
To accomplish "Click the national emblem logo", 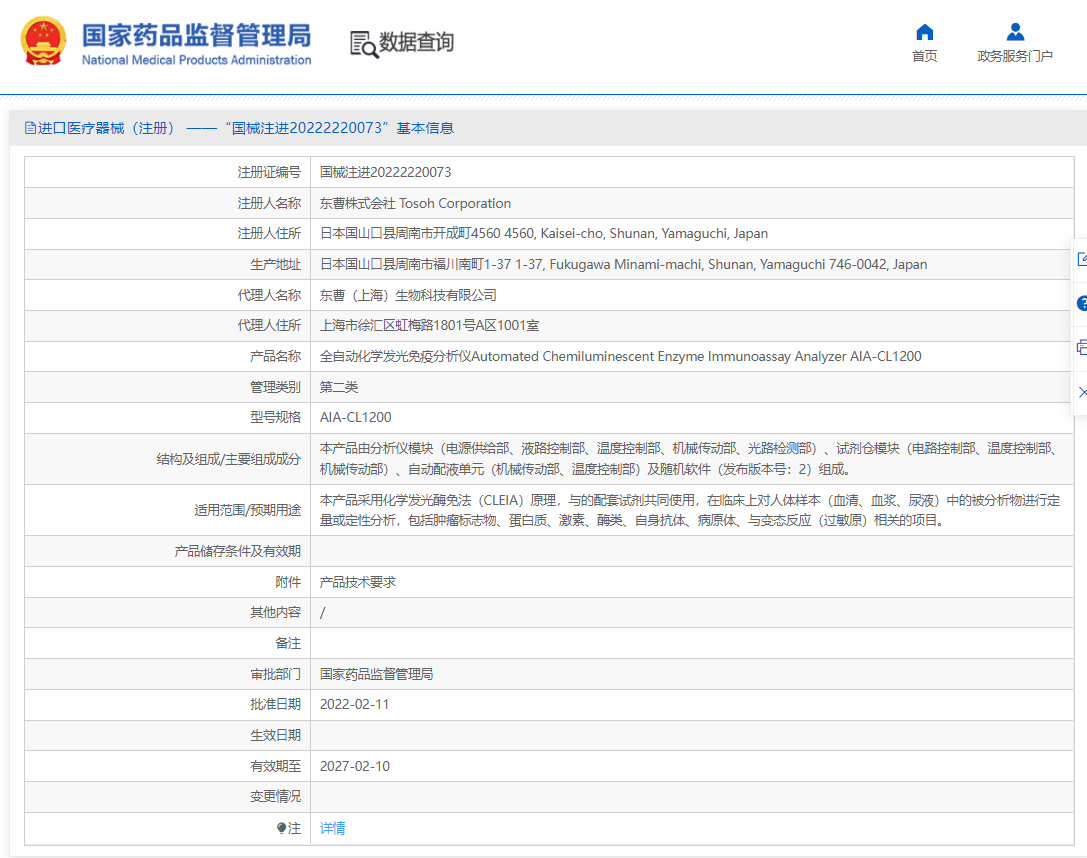I will [43, 41].
